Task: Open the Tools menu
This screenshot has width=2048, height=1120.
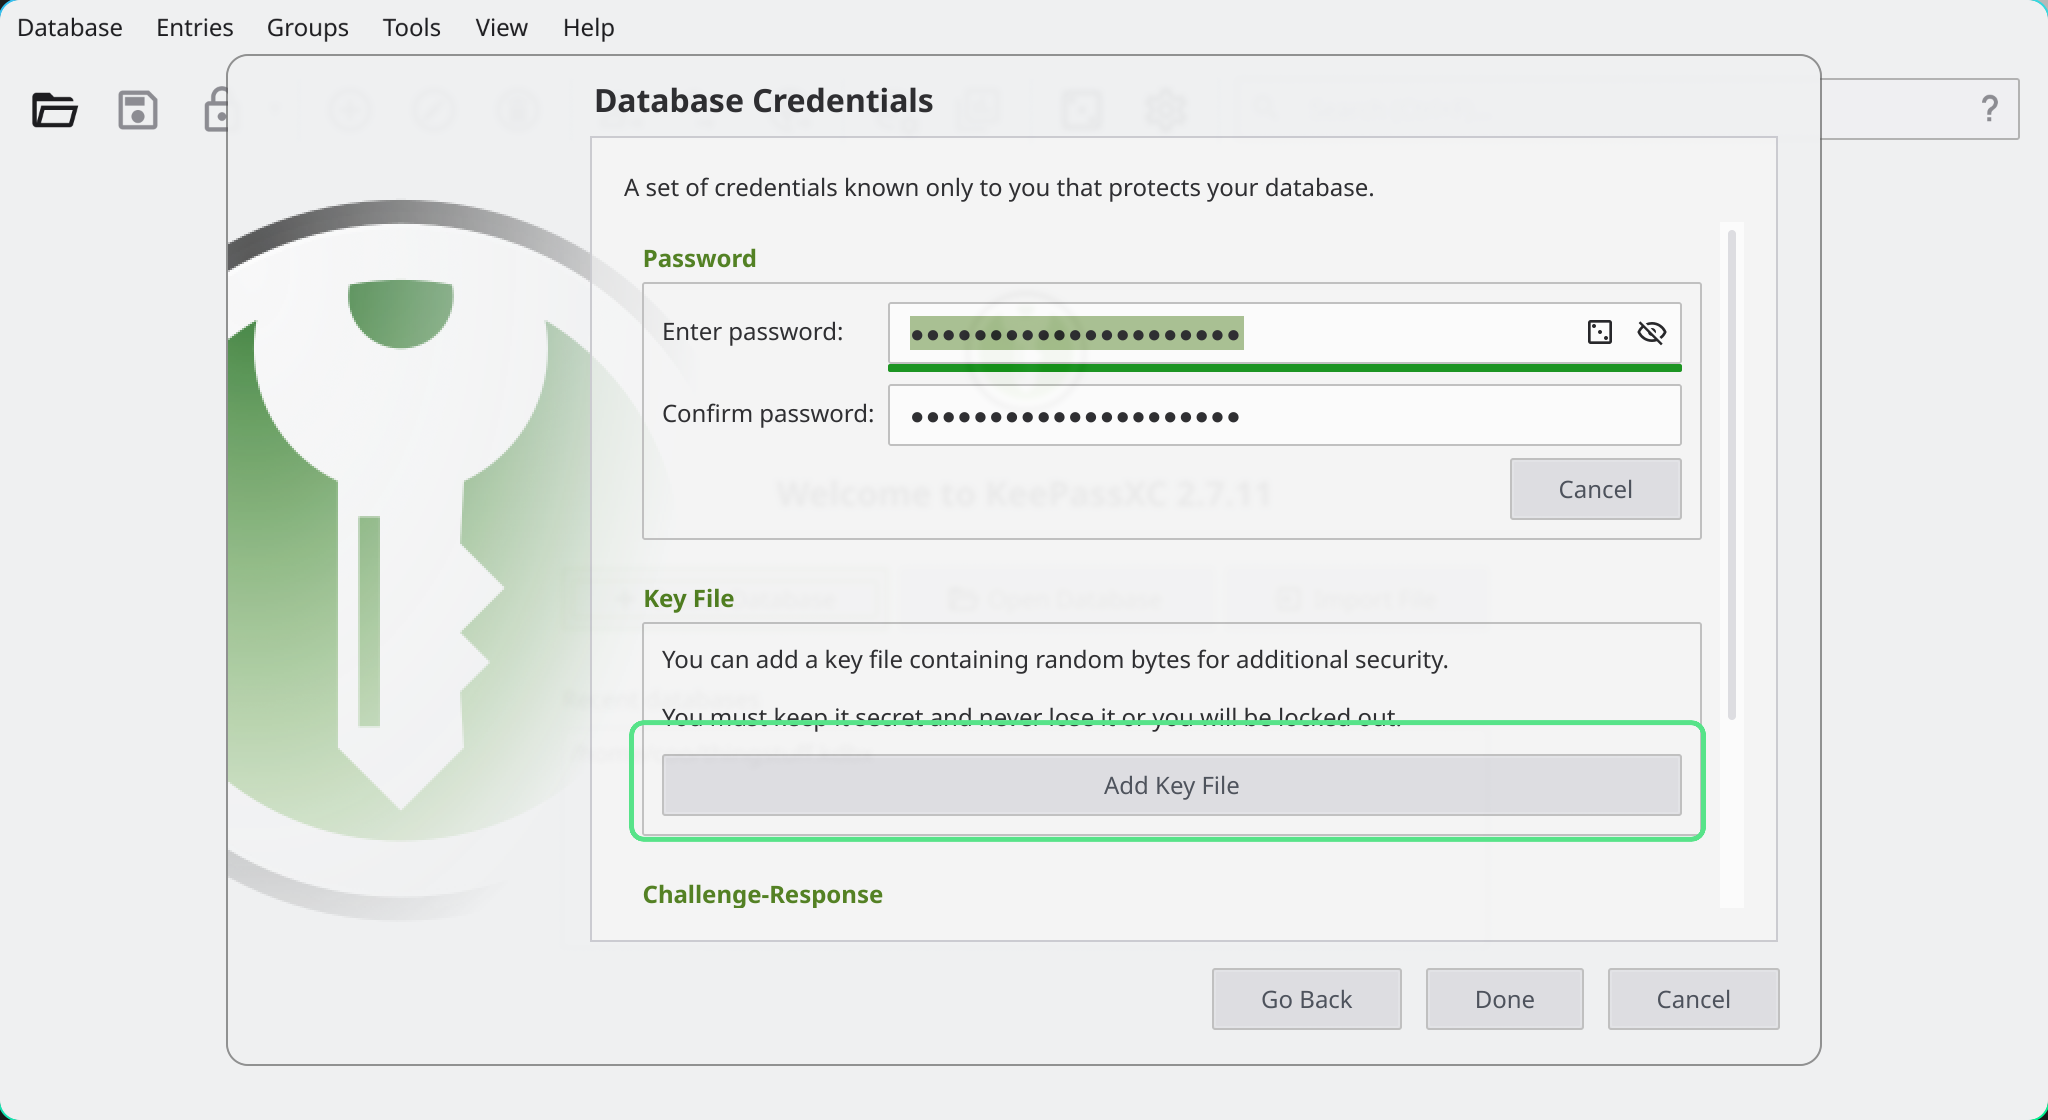Action: [411, 27]
